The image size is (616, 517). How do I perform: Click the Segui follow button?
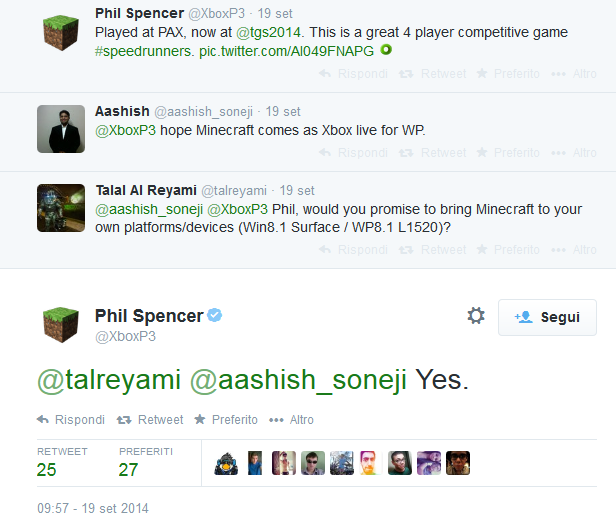[x=547, y=317]
